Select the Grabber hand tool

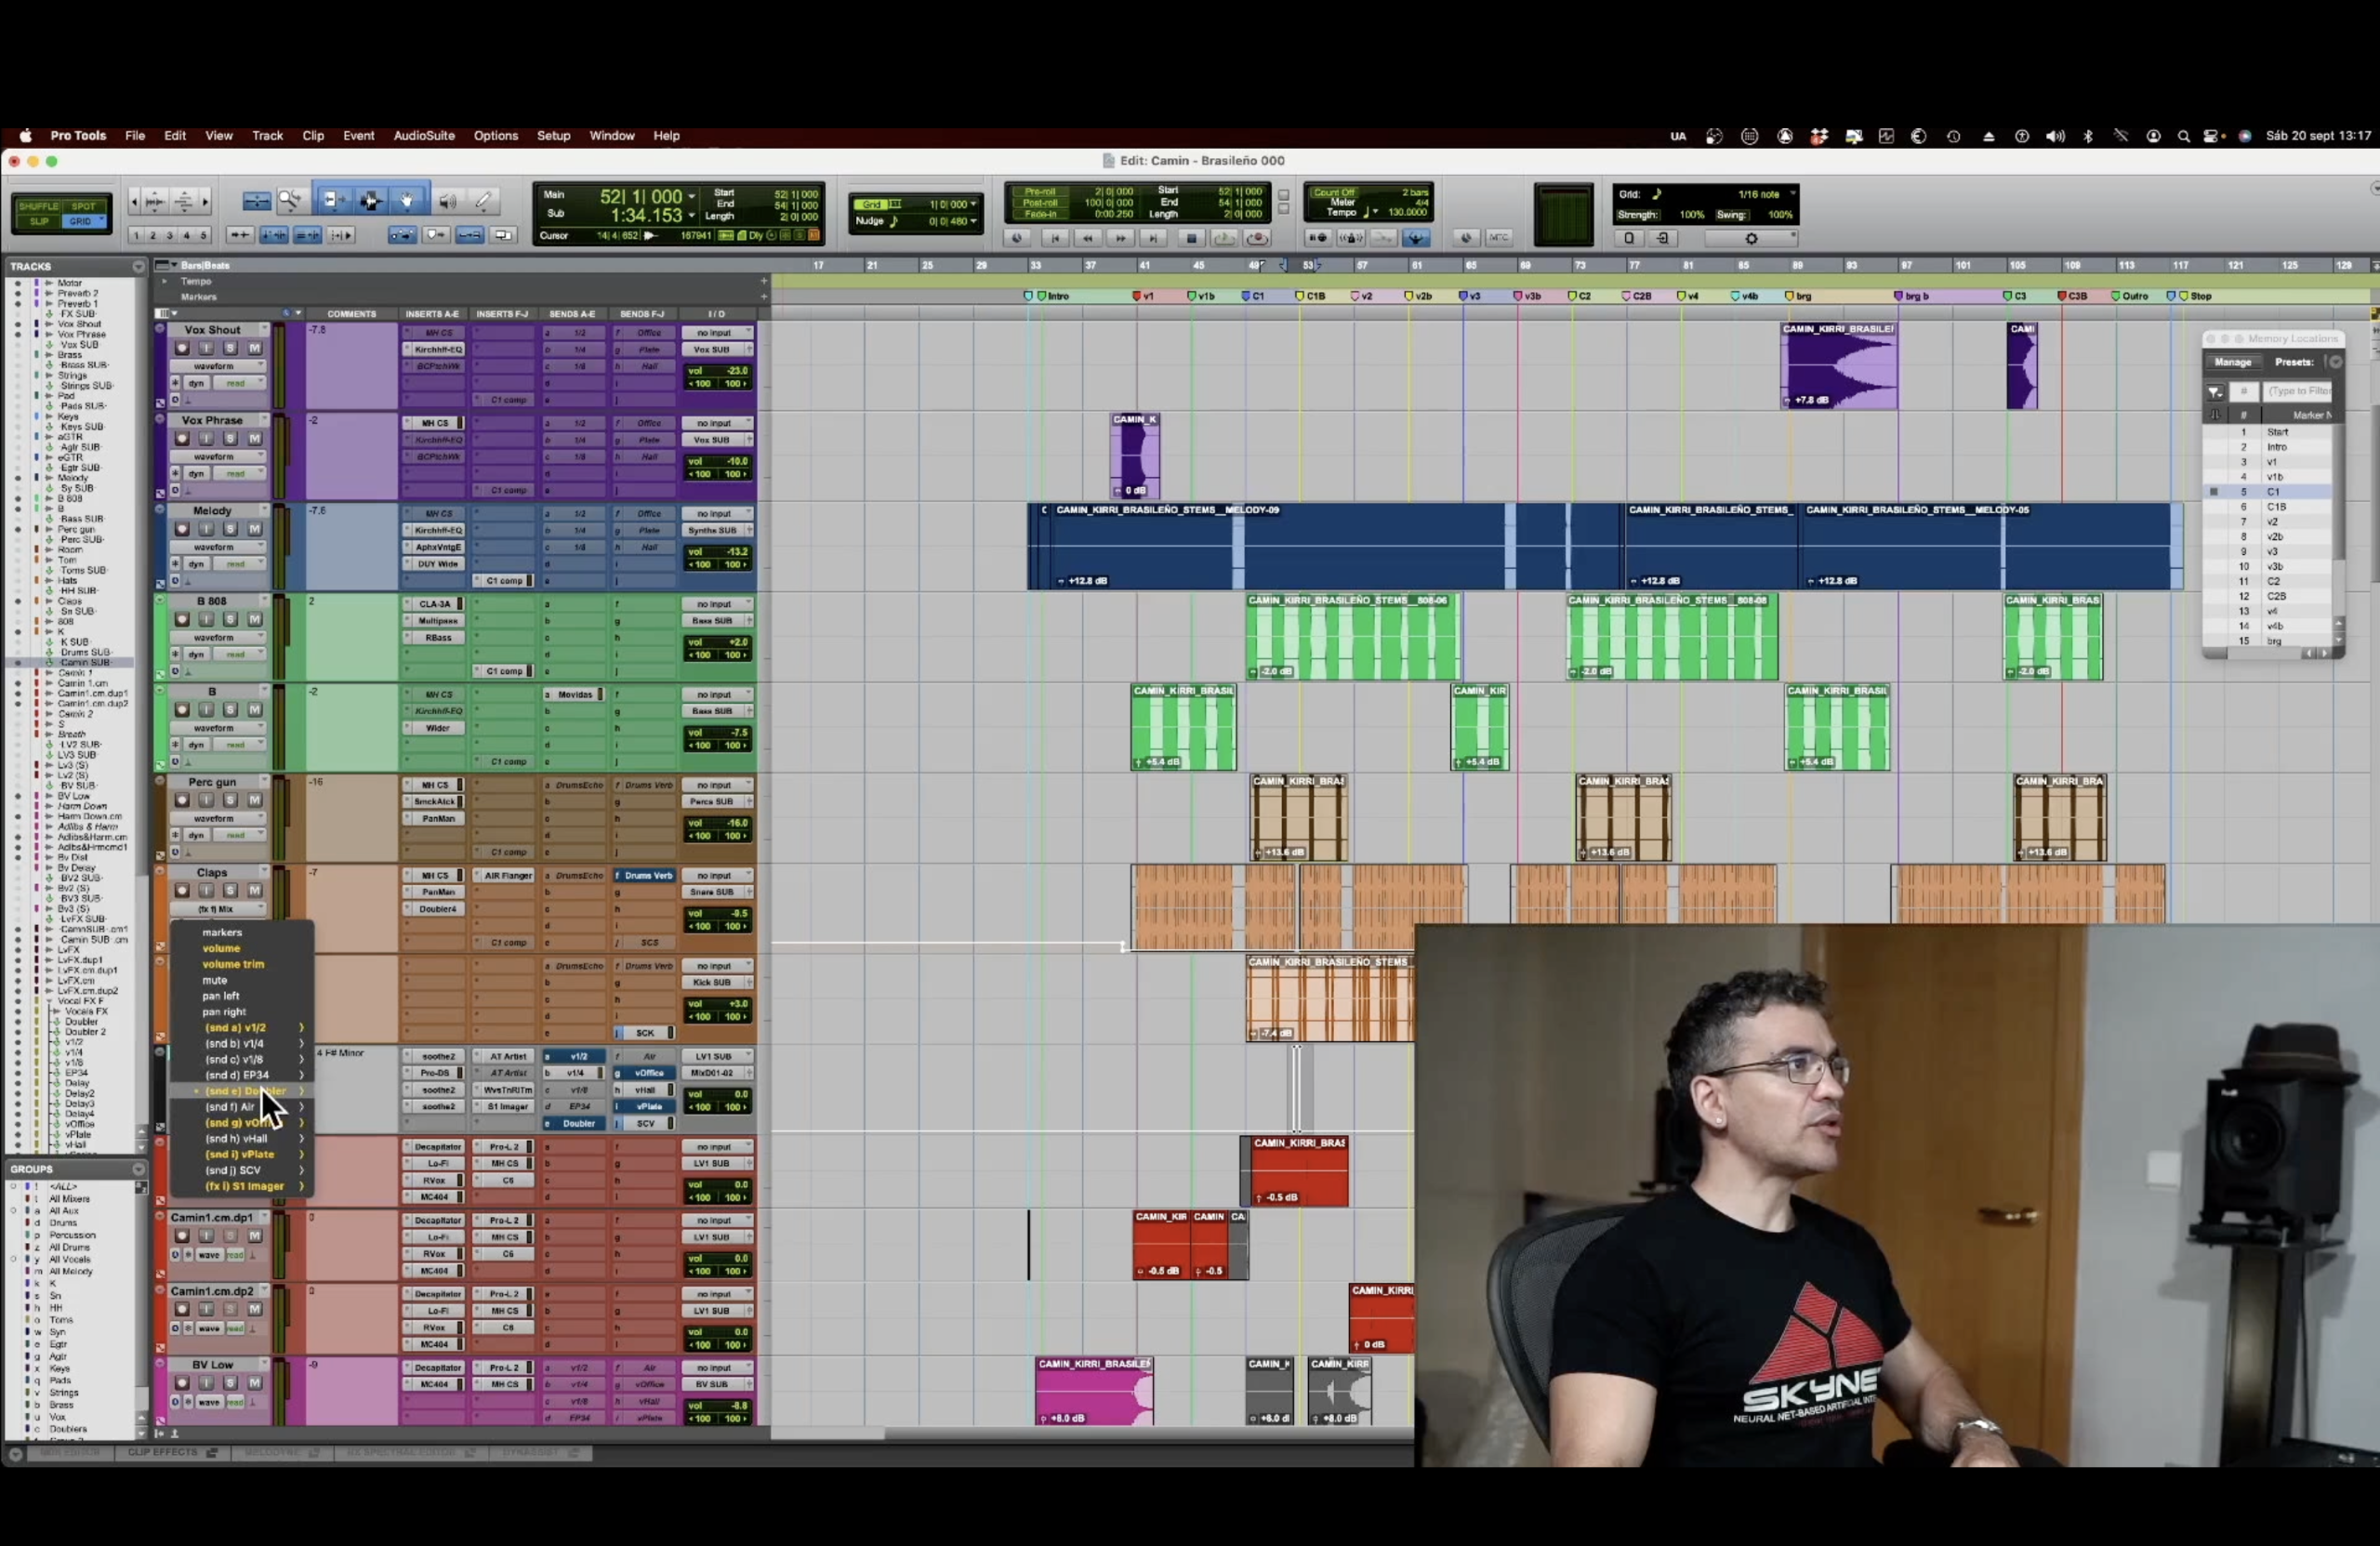(408, 201)
